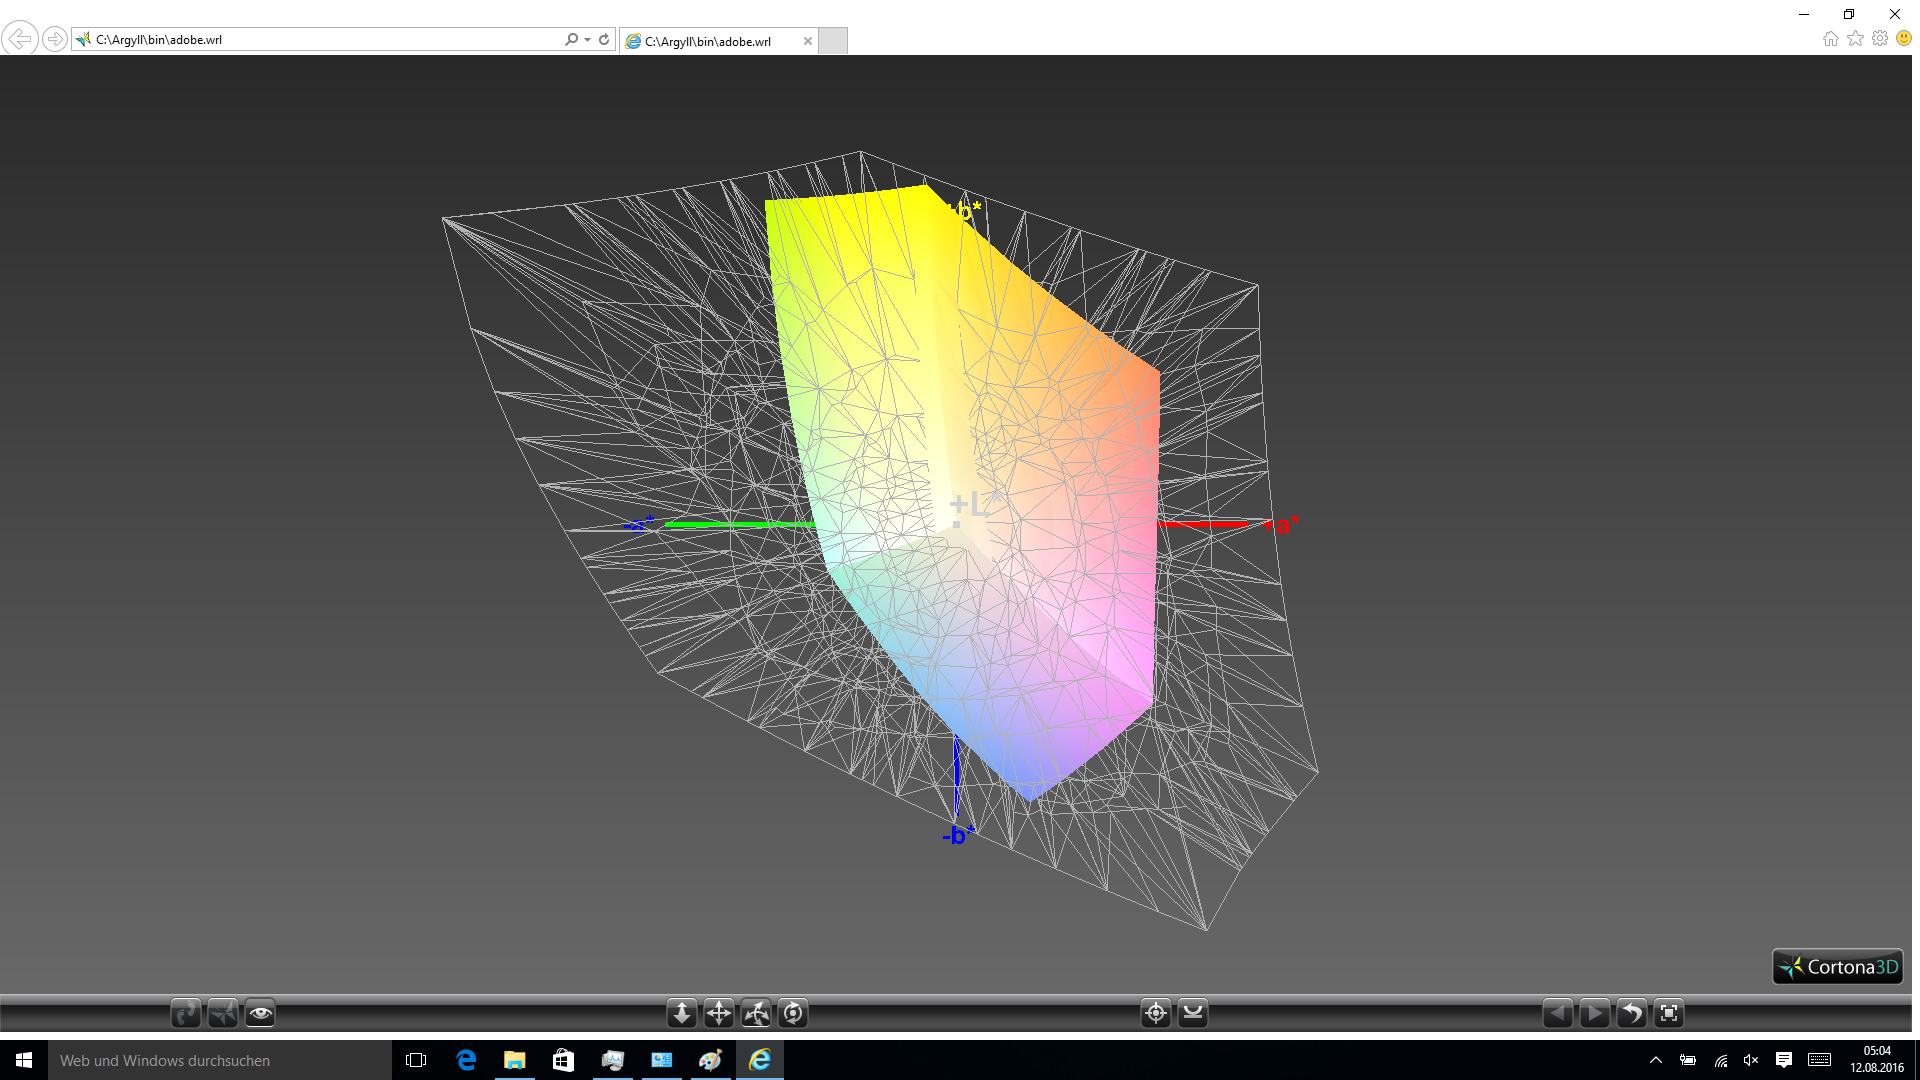Open the Windows Start menu
The height and width of the screenshot is (1080, 1920).
pos(24,1060)
